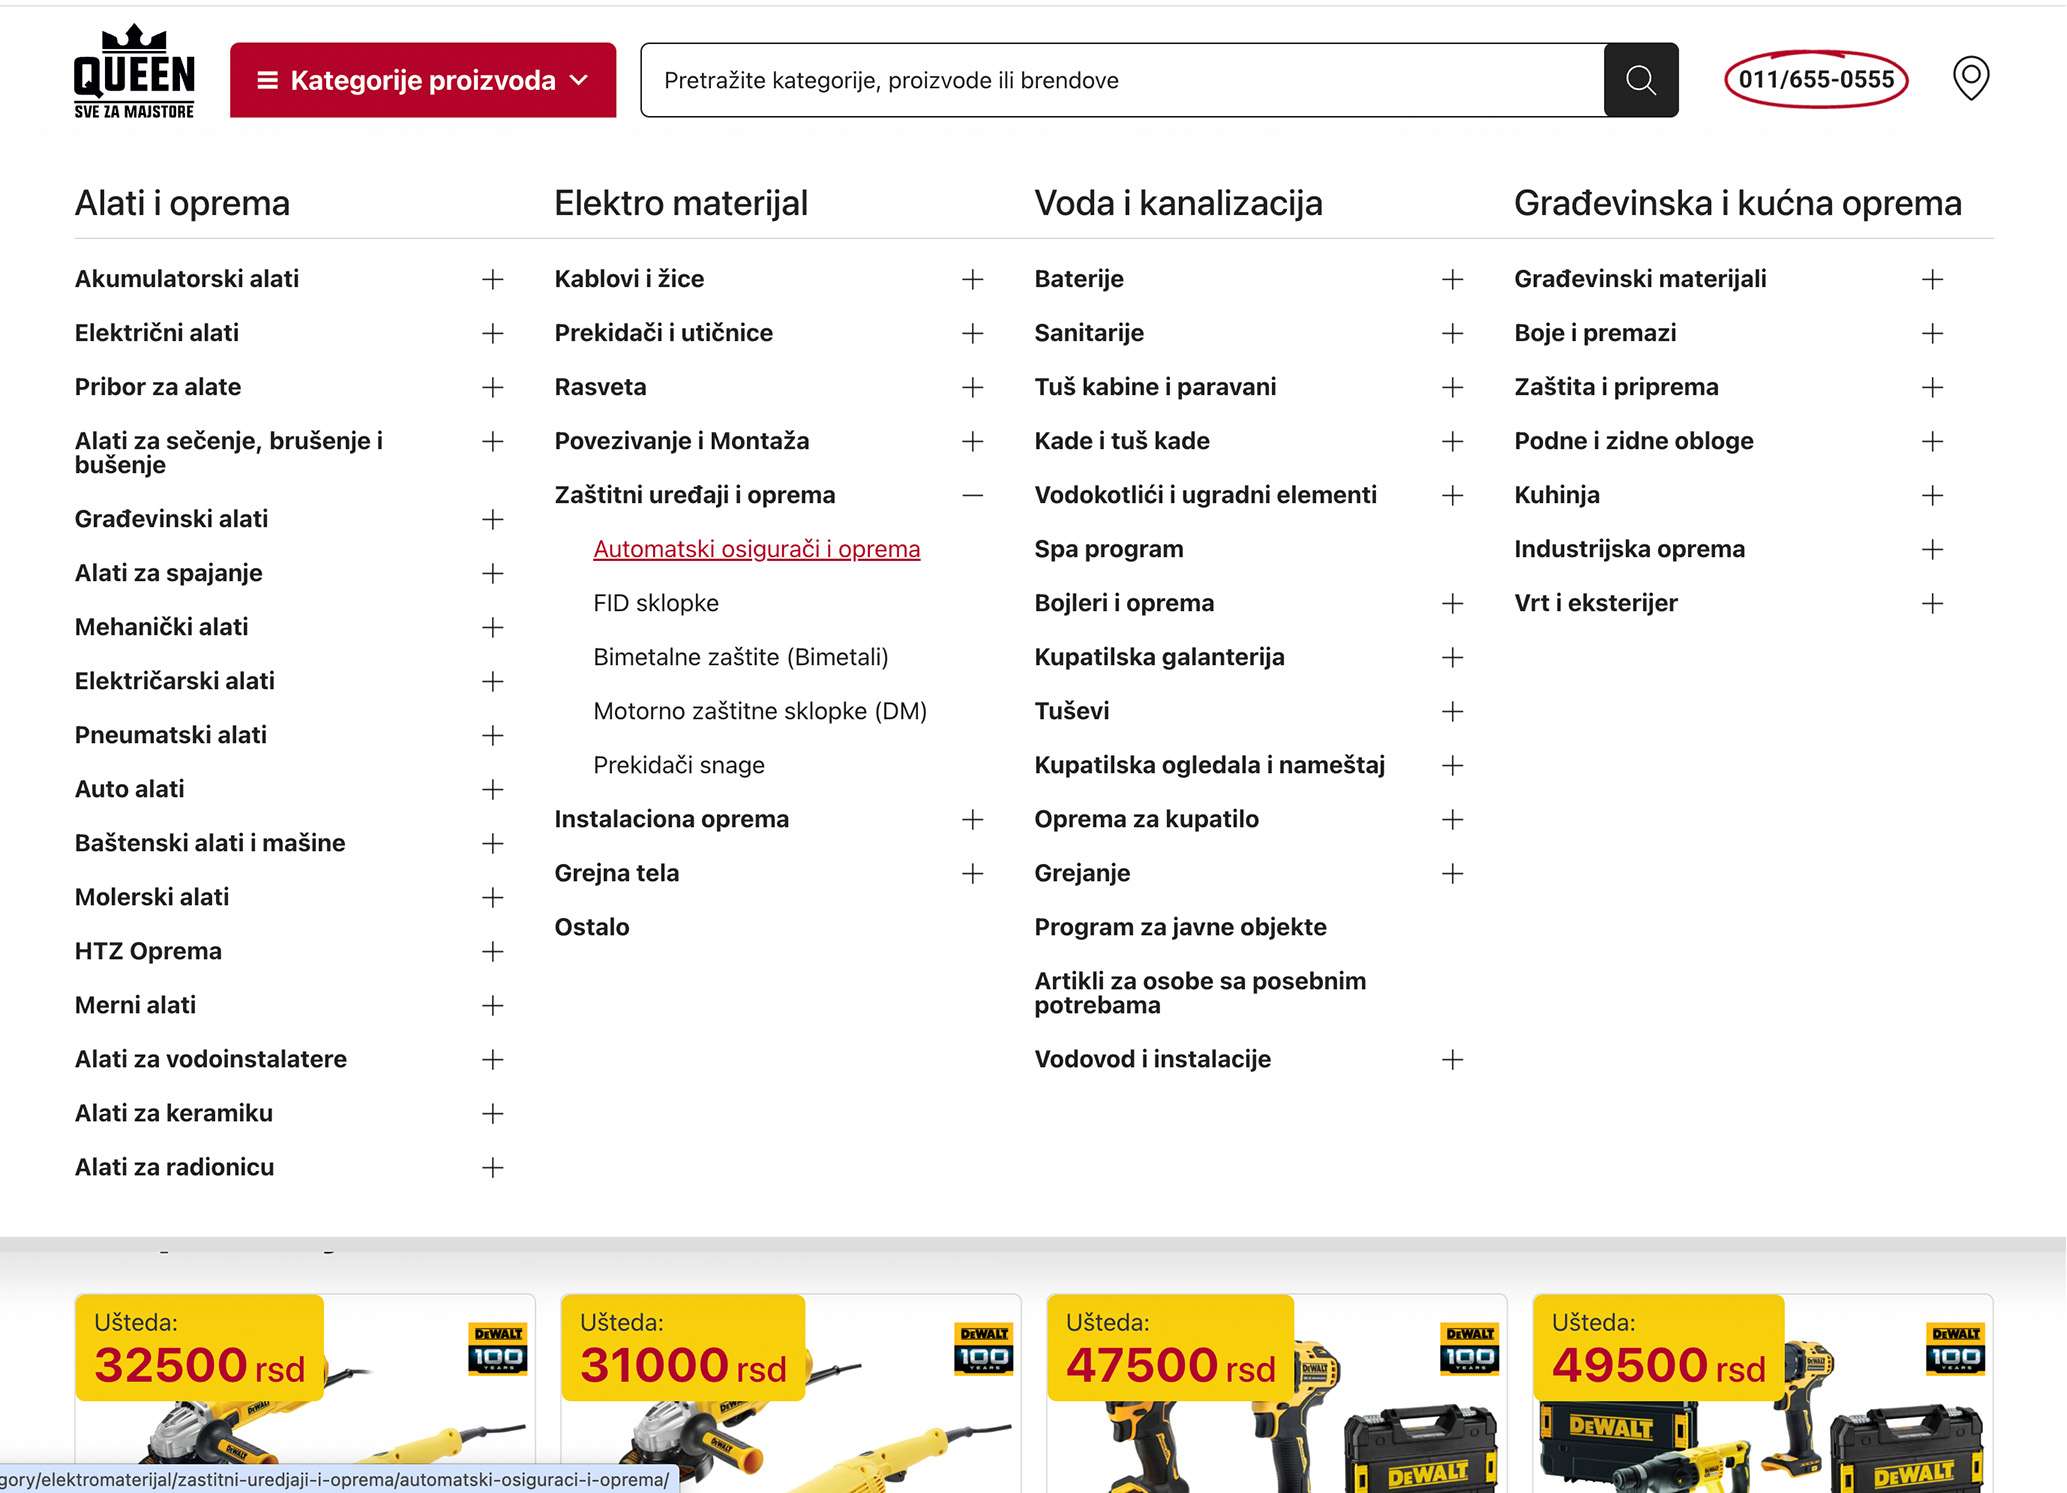Expand Kablovi i žice plus icon
2067x1493 pixels.
tap(972, 279)
